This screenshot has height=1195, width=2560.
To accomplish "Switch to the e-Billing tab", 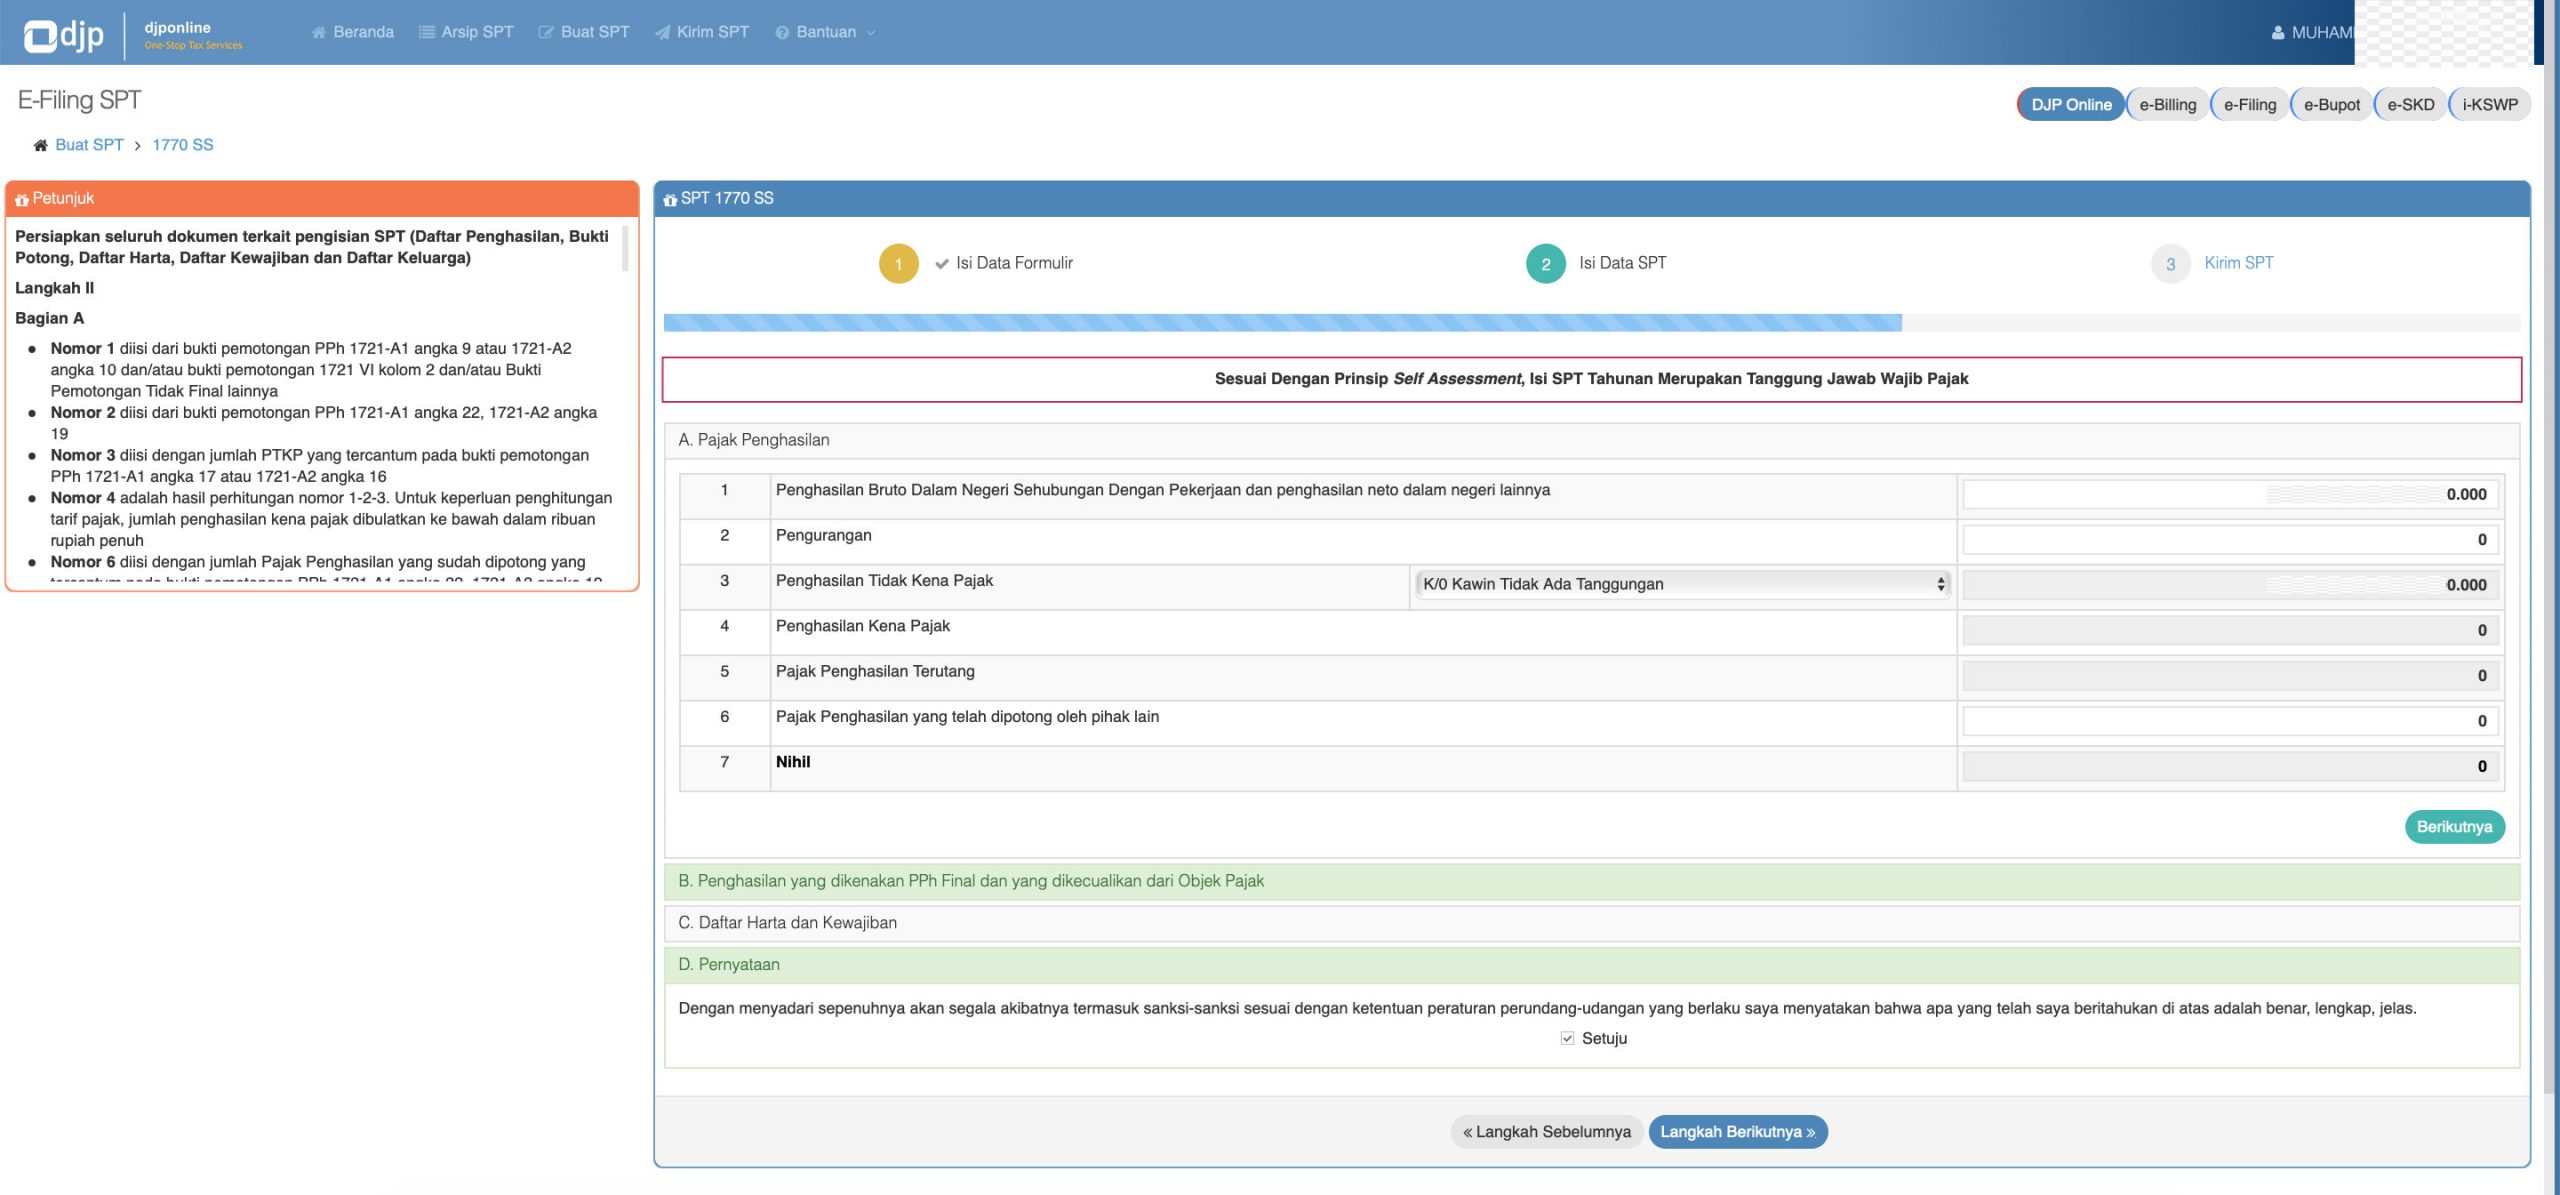I will [2167, 104].
